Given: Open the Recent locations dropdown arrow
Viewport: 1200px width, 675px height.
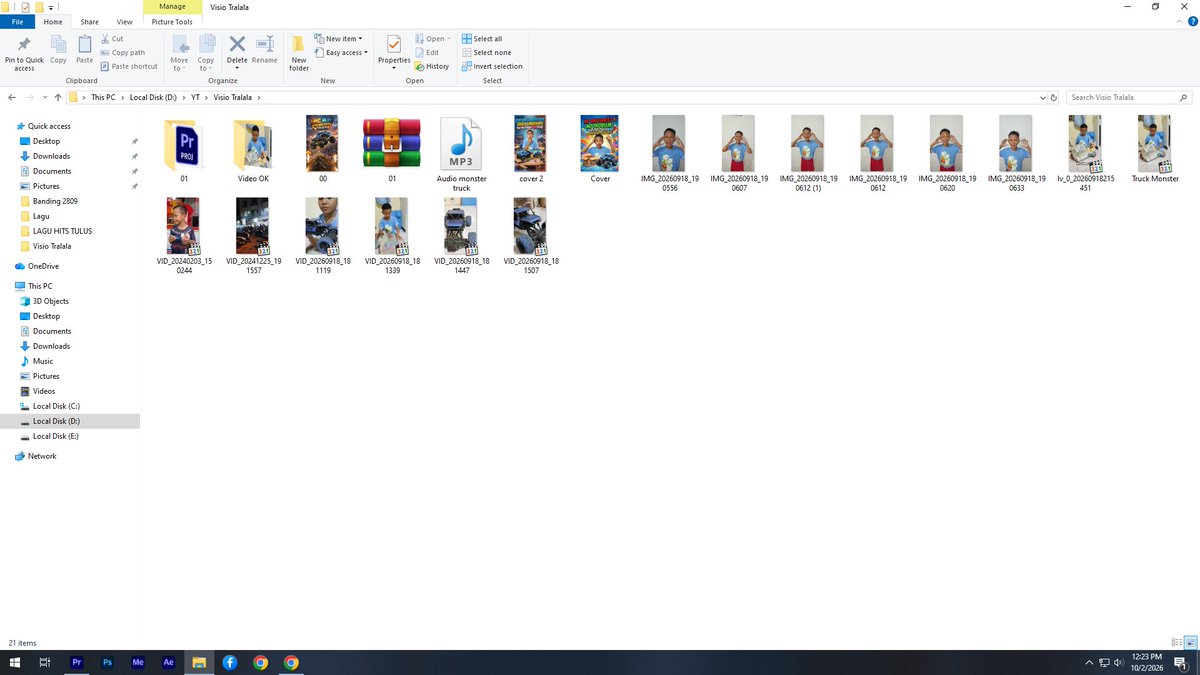Looking at the screenshot, I should [44, 98].
